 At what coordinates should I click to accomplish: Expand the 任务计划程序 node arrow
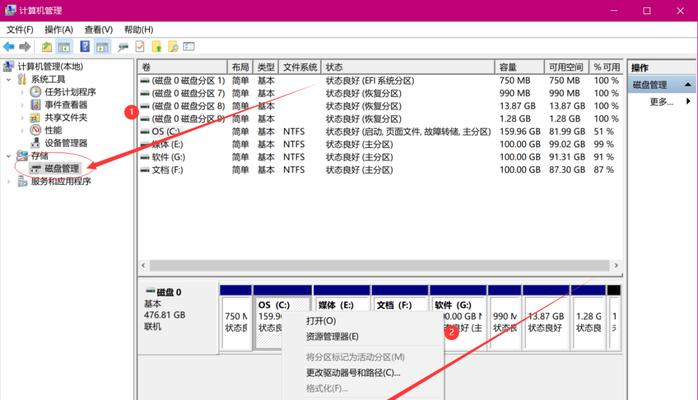[22, 92]
